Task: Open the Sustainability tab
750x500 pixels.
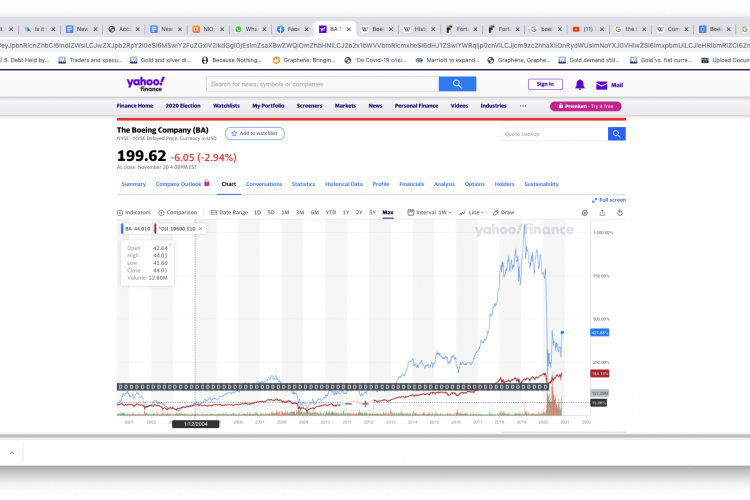Action: 541,184
